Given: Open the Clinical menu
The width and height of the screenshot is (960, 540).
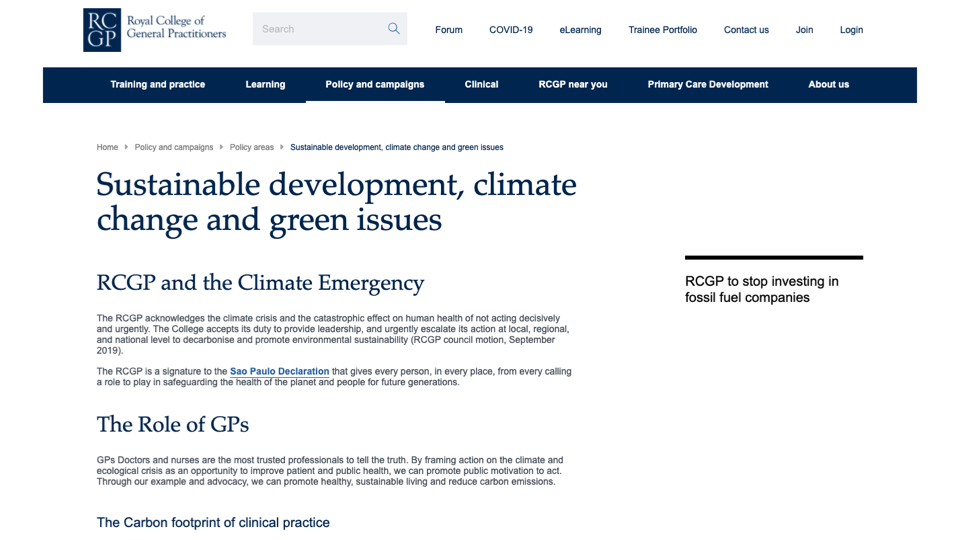Looking at the screenshot, I should (481, 84).
